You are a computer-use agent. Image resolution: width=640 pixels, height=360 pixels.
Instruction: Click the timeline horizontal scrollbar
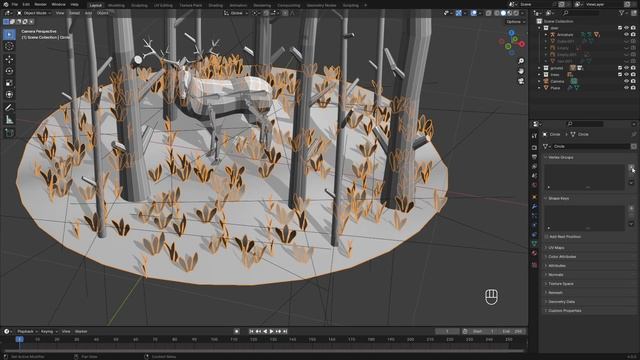click(x=264, y=350)
